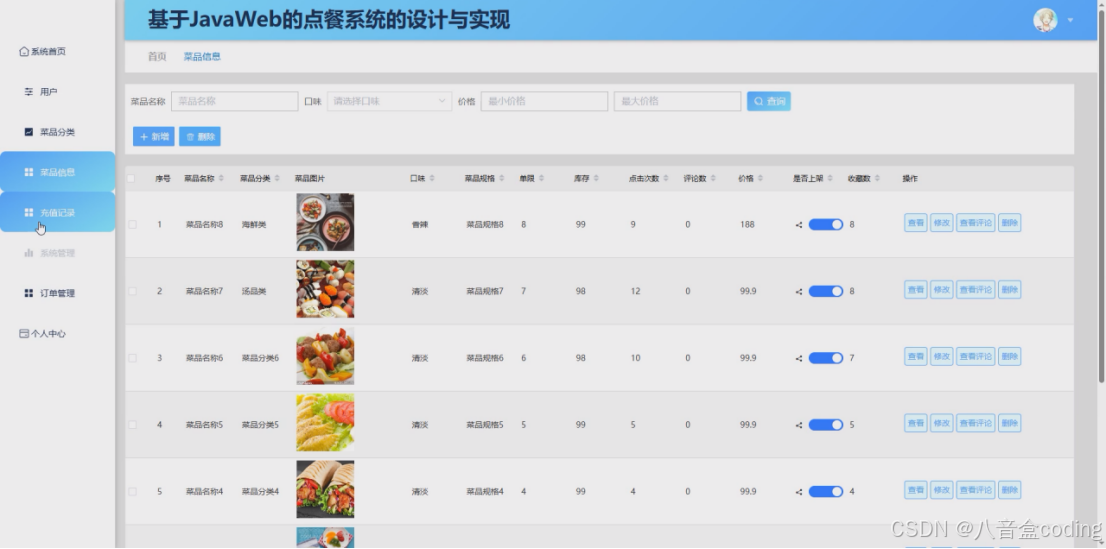Toggle 是否上架 switch for 菜品名称6

pyautogui.click(x=826, y=358)
